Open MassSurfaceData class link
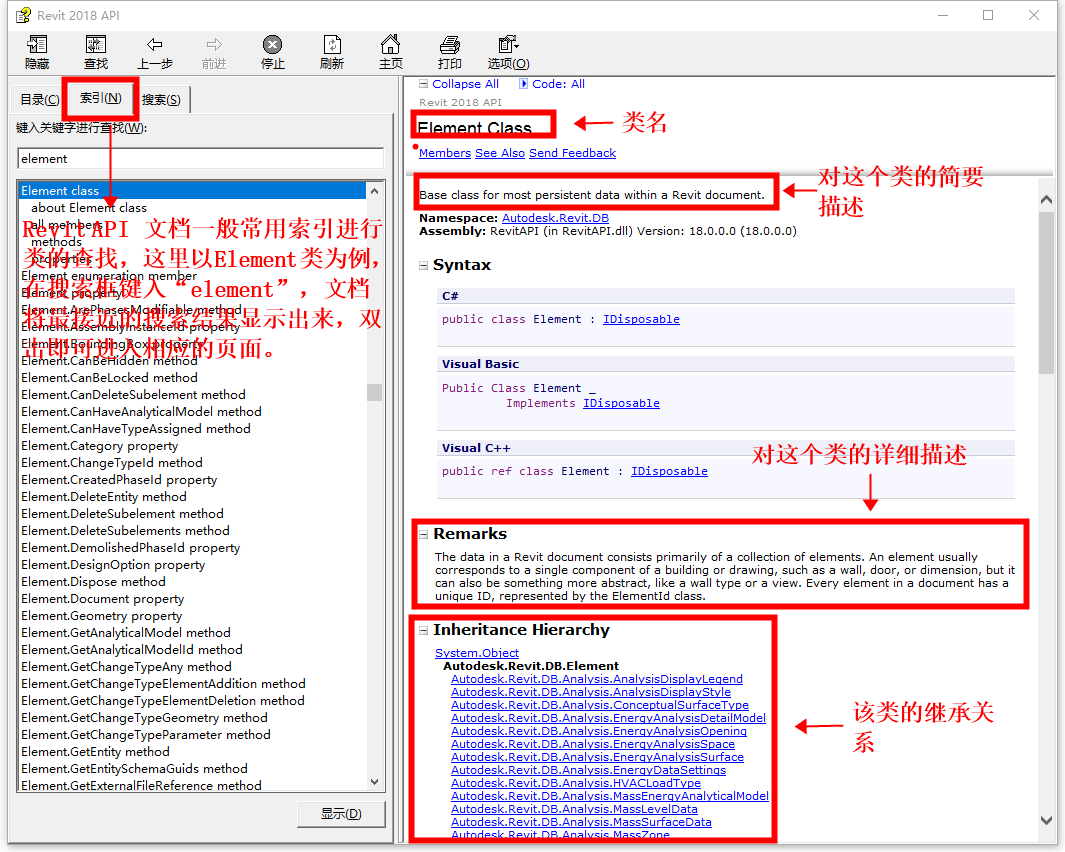The width and height of the screenshot is (1065, 852). (581, 822)
